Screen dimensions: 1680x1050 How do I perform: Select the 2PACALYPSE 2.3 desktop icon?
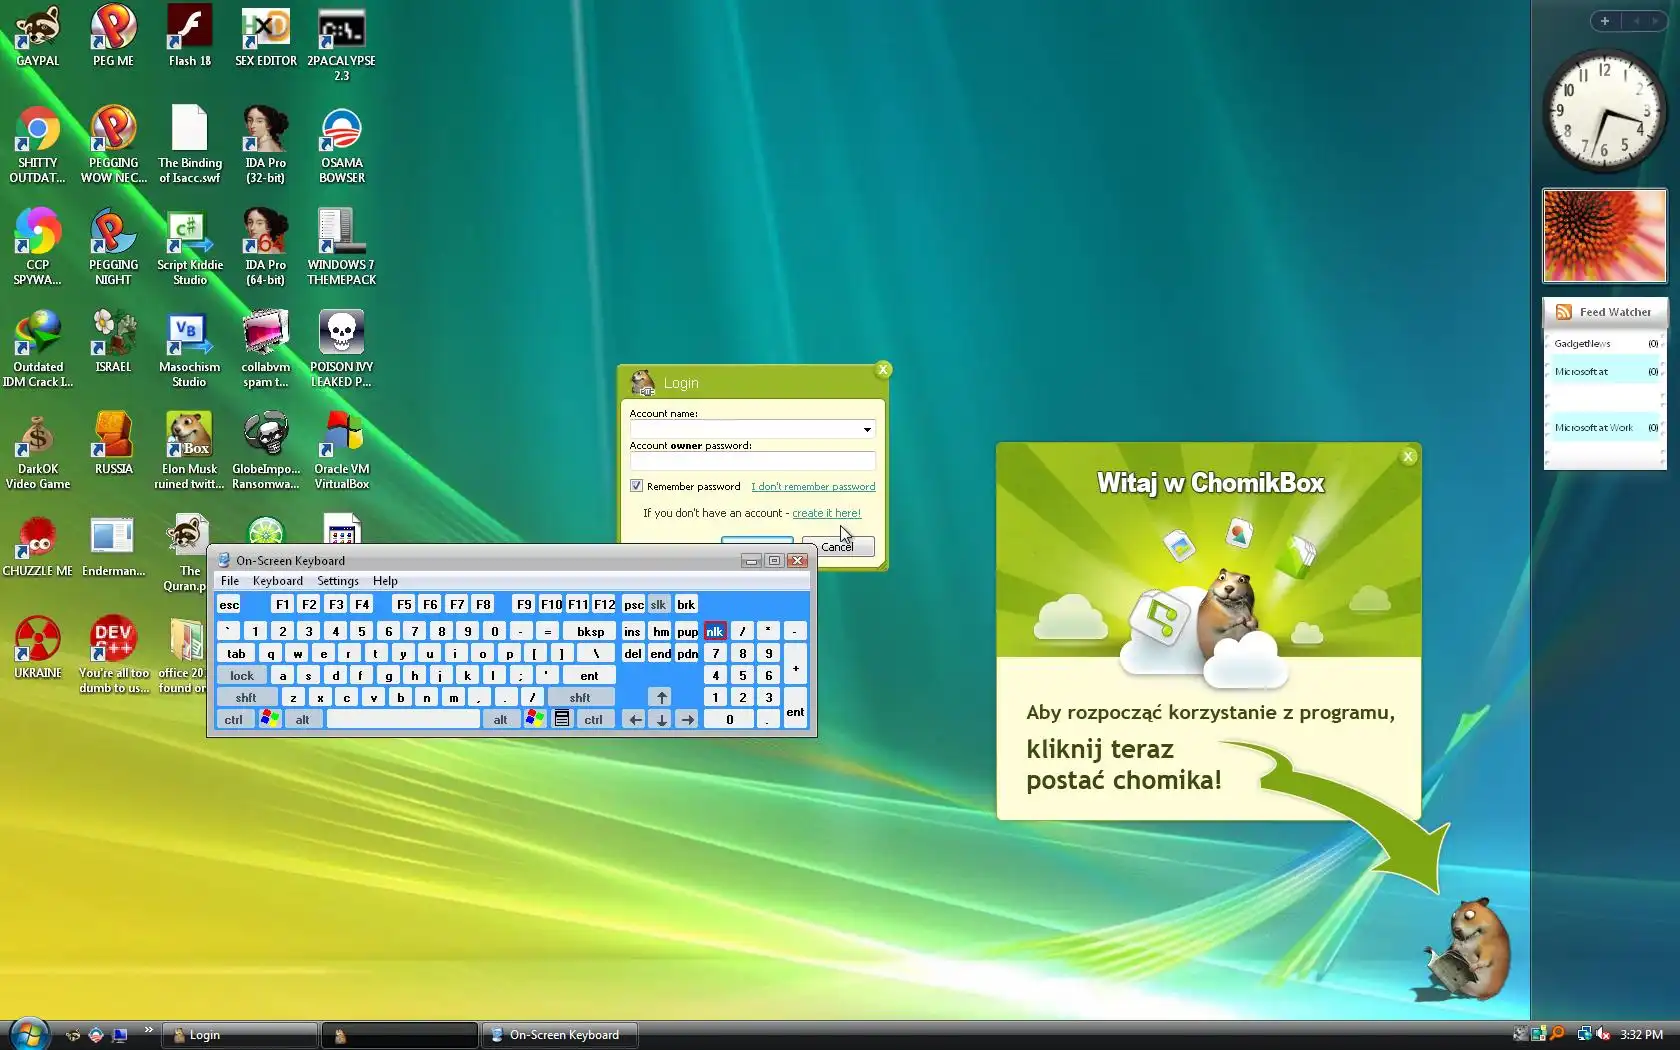341,43
